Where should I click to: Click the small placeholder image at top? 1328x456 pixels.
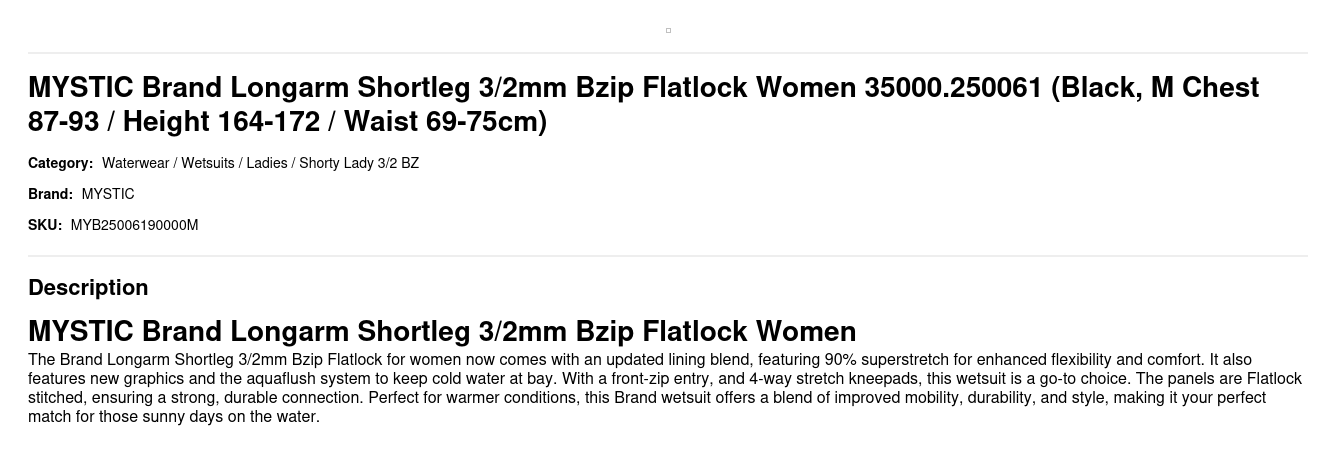(x=668, y=30)
